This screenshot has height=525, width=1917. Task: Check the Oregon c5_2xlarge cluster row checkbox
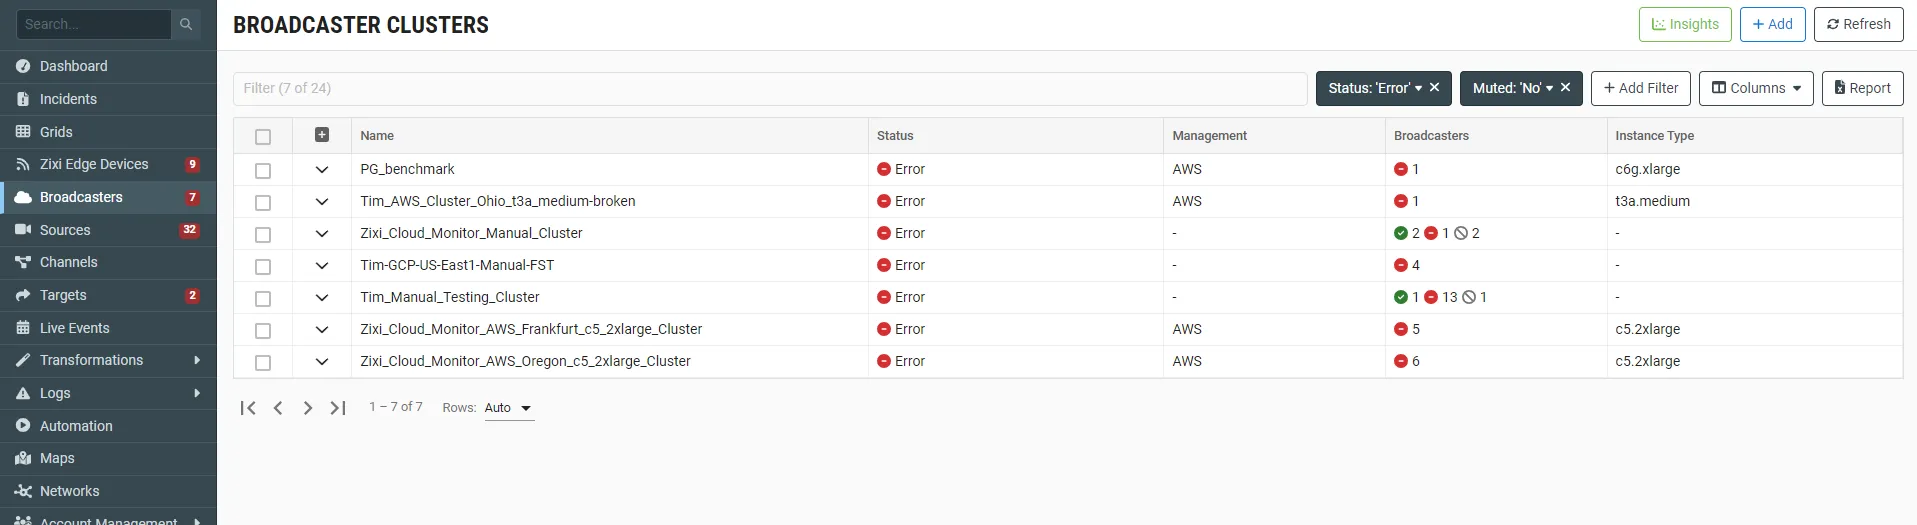click(263, 363)
